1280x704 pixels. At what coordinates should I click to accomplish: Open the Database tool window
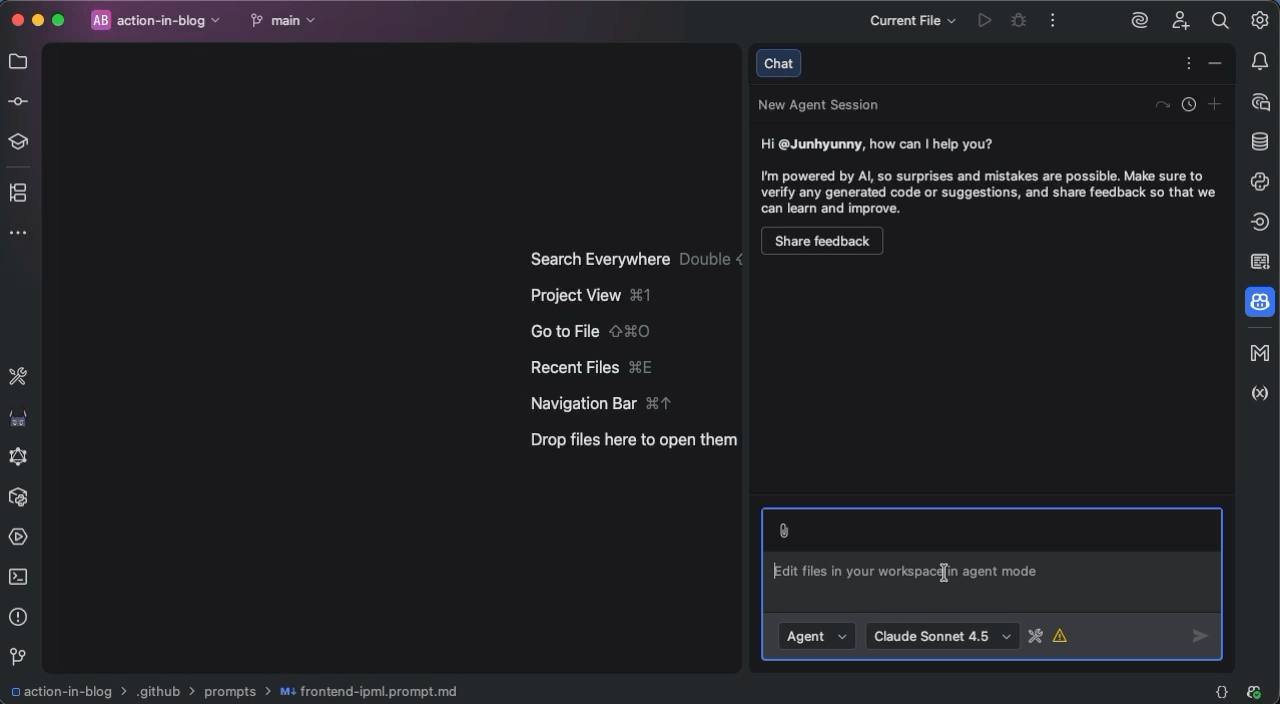pyautogui.click(x=1260, y=142)
